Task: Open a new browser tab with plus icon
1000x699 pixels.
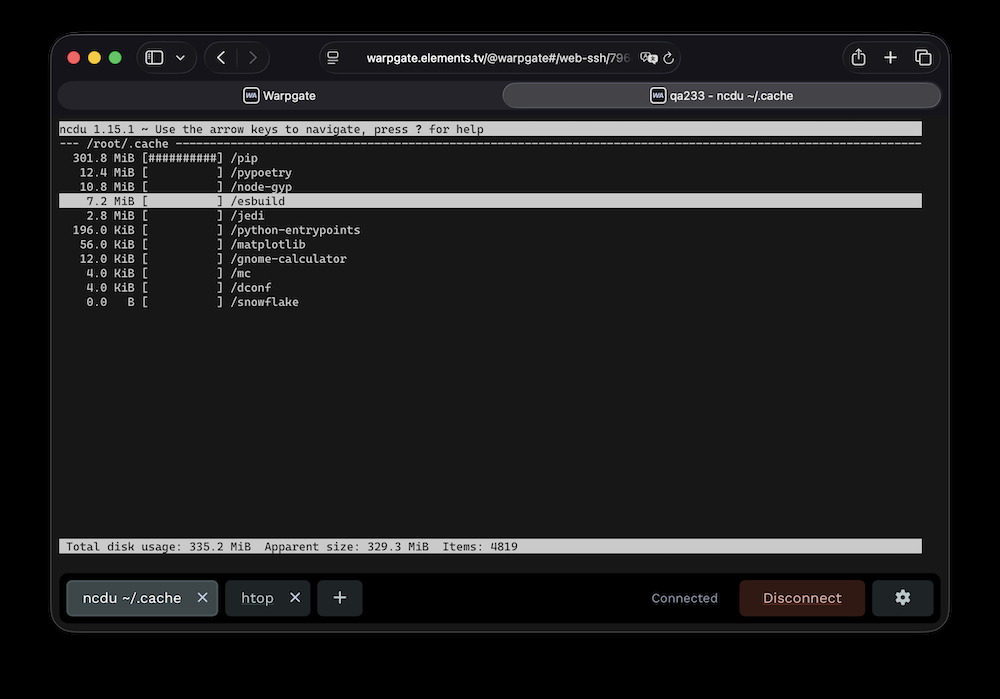Action: click(x=890, y=58)
